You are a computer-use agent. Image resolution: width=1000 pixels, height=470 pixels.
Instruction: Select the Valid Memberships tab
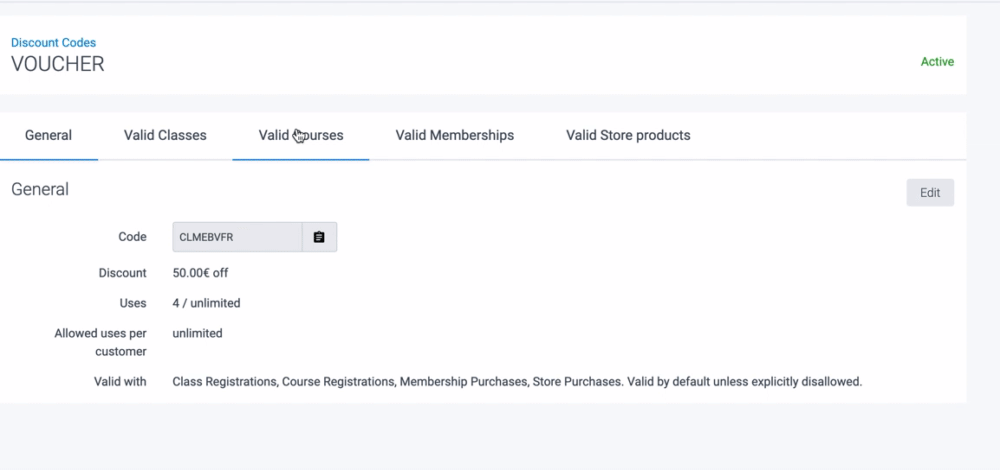click(454, 135)
